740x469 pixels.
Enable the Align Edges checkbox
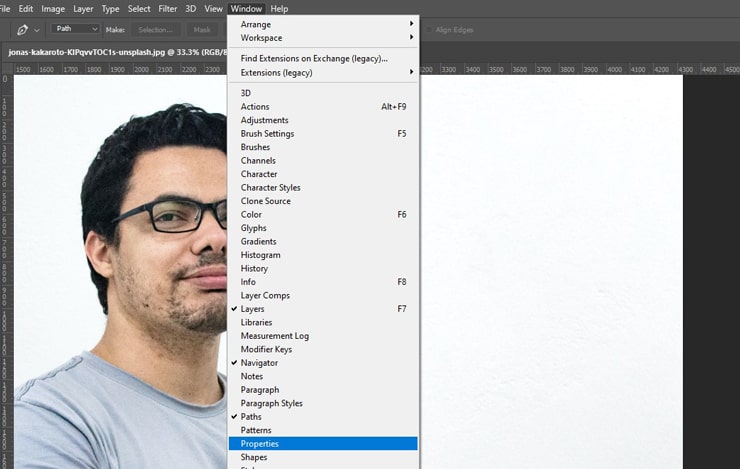click(429, 30)
